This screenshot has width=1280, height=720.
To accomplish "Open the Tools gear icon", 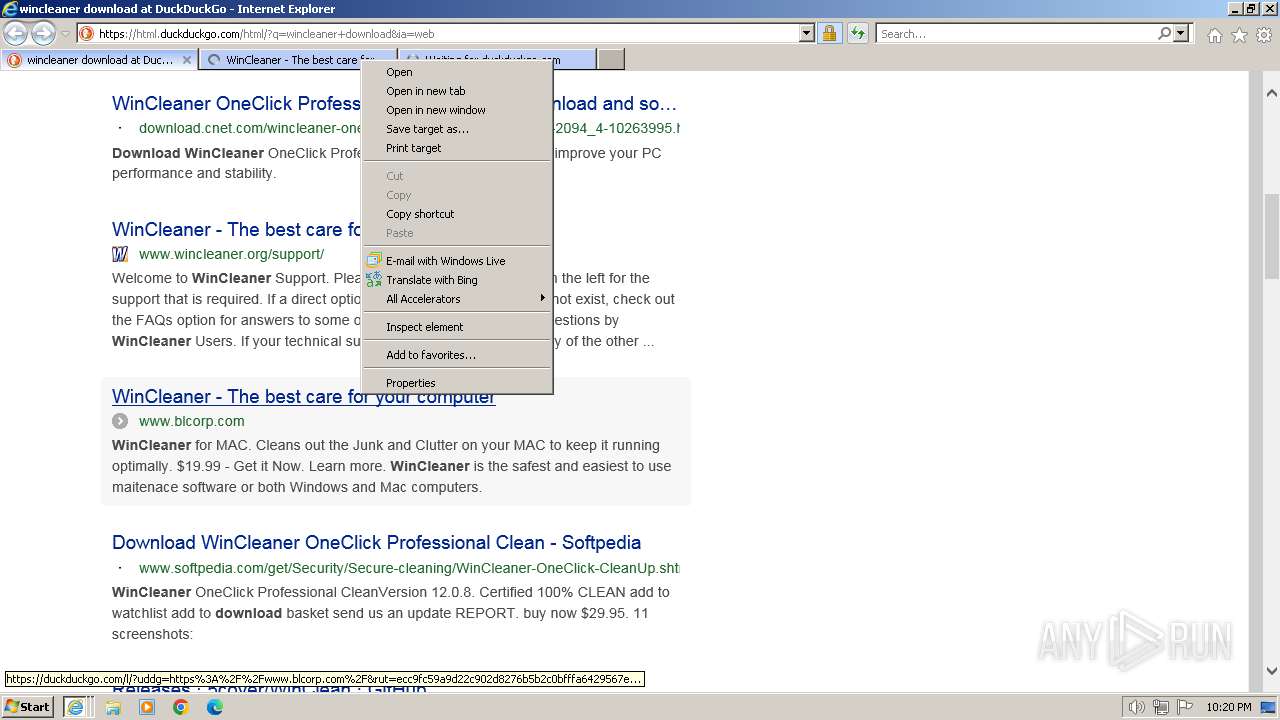I will [x=1264, y=35].
